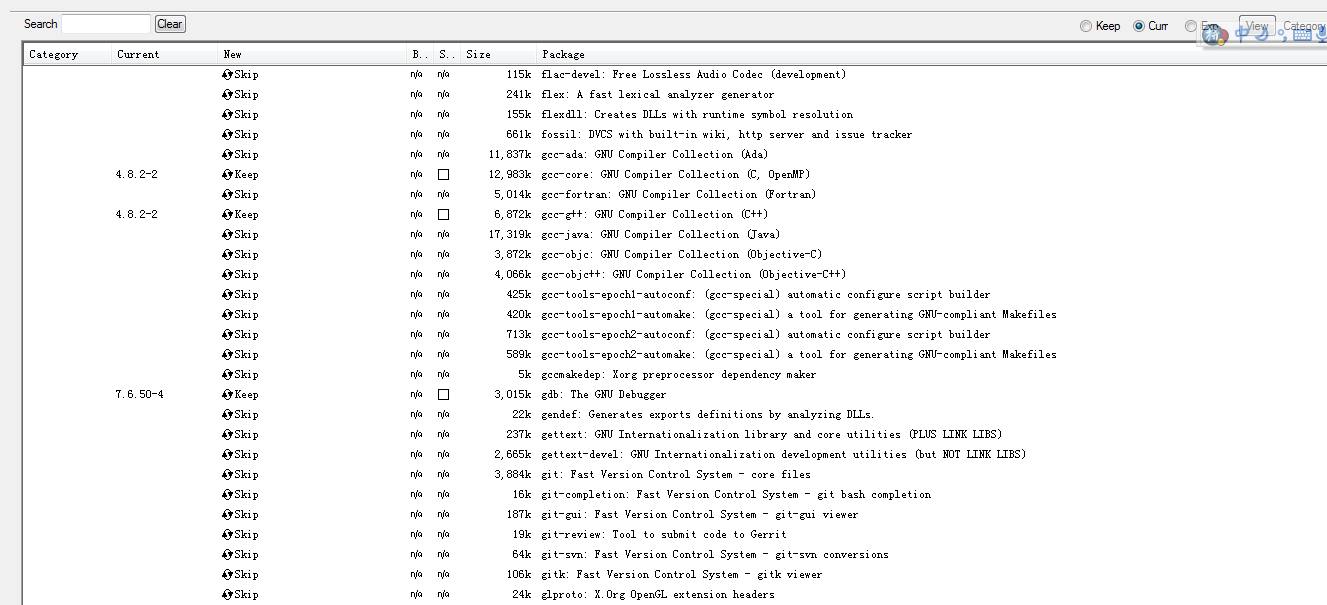
Task: Select the Exp radio button
Action: coord(1190,26)
